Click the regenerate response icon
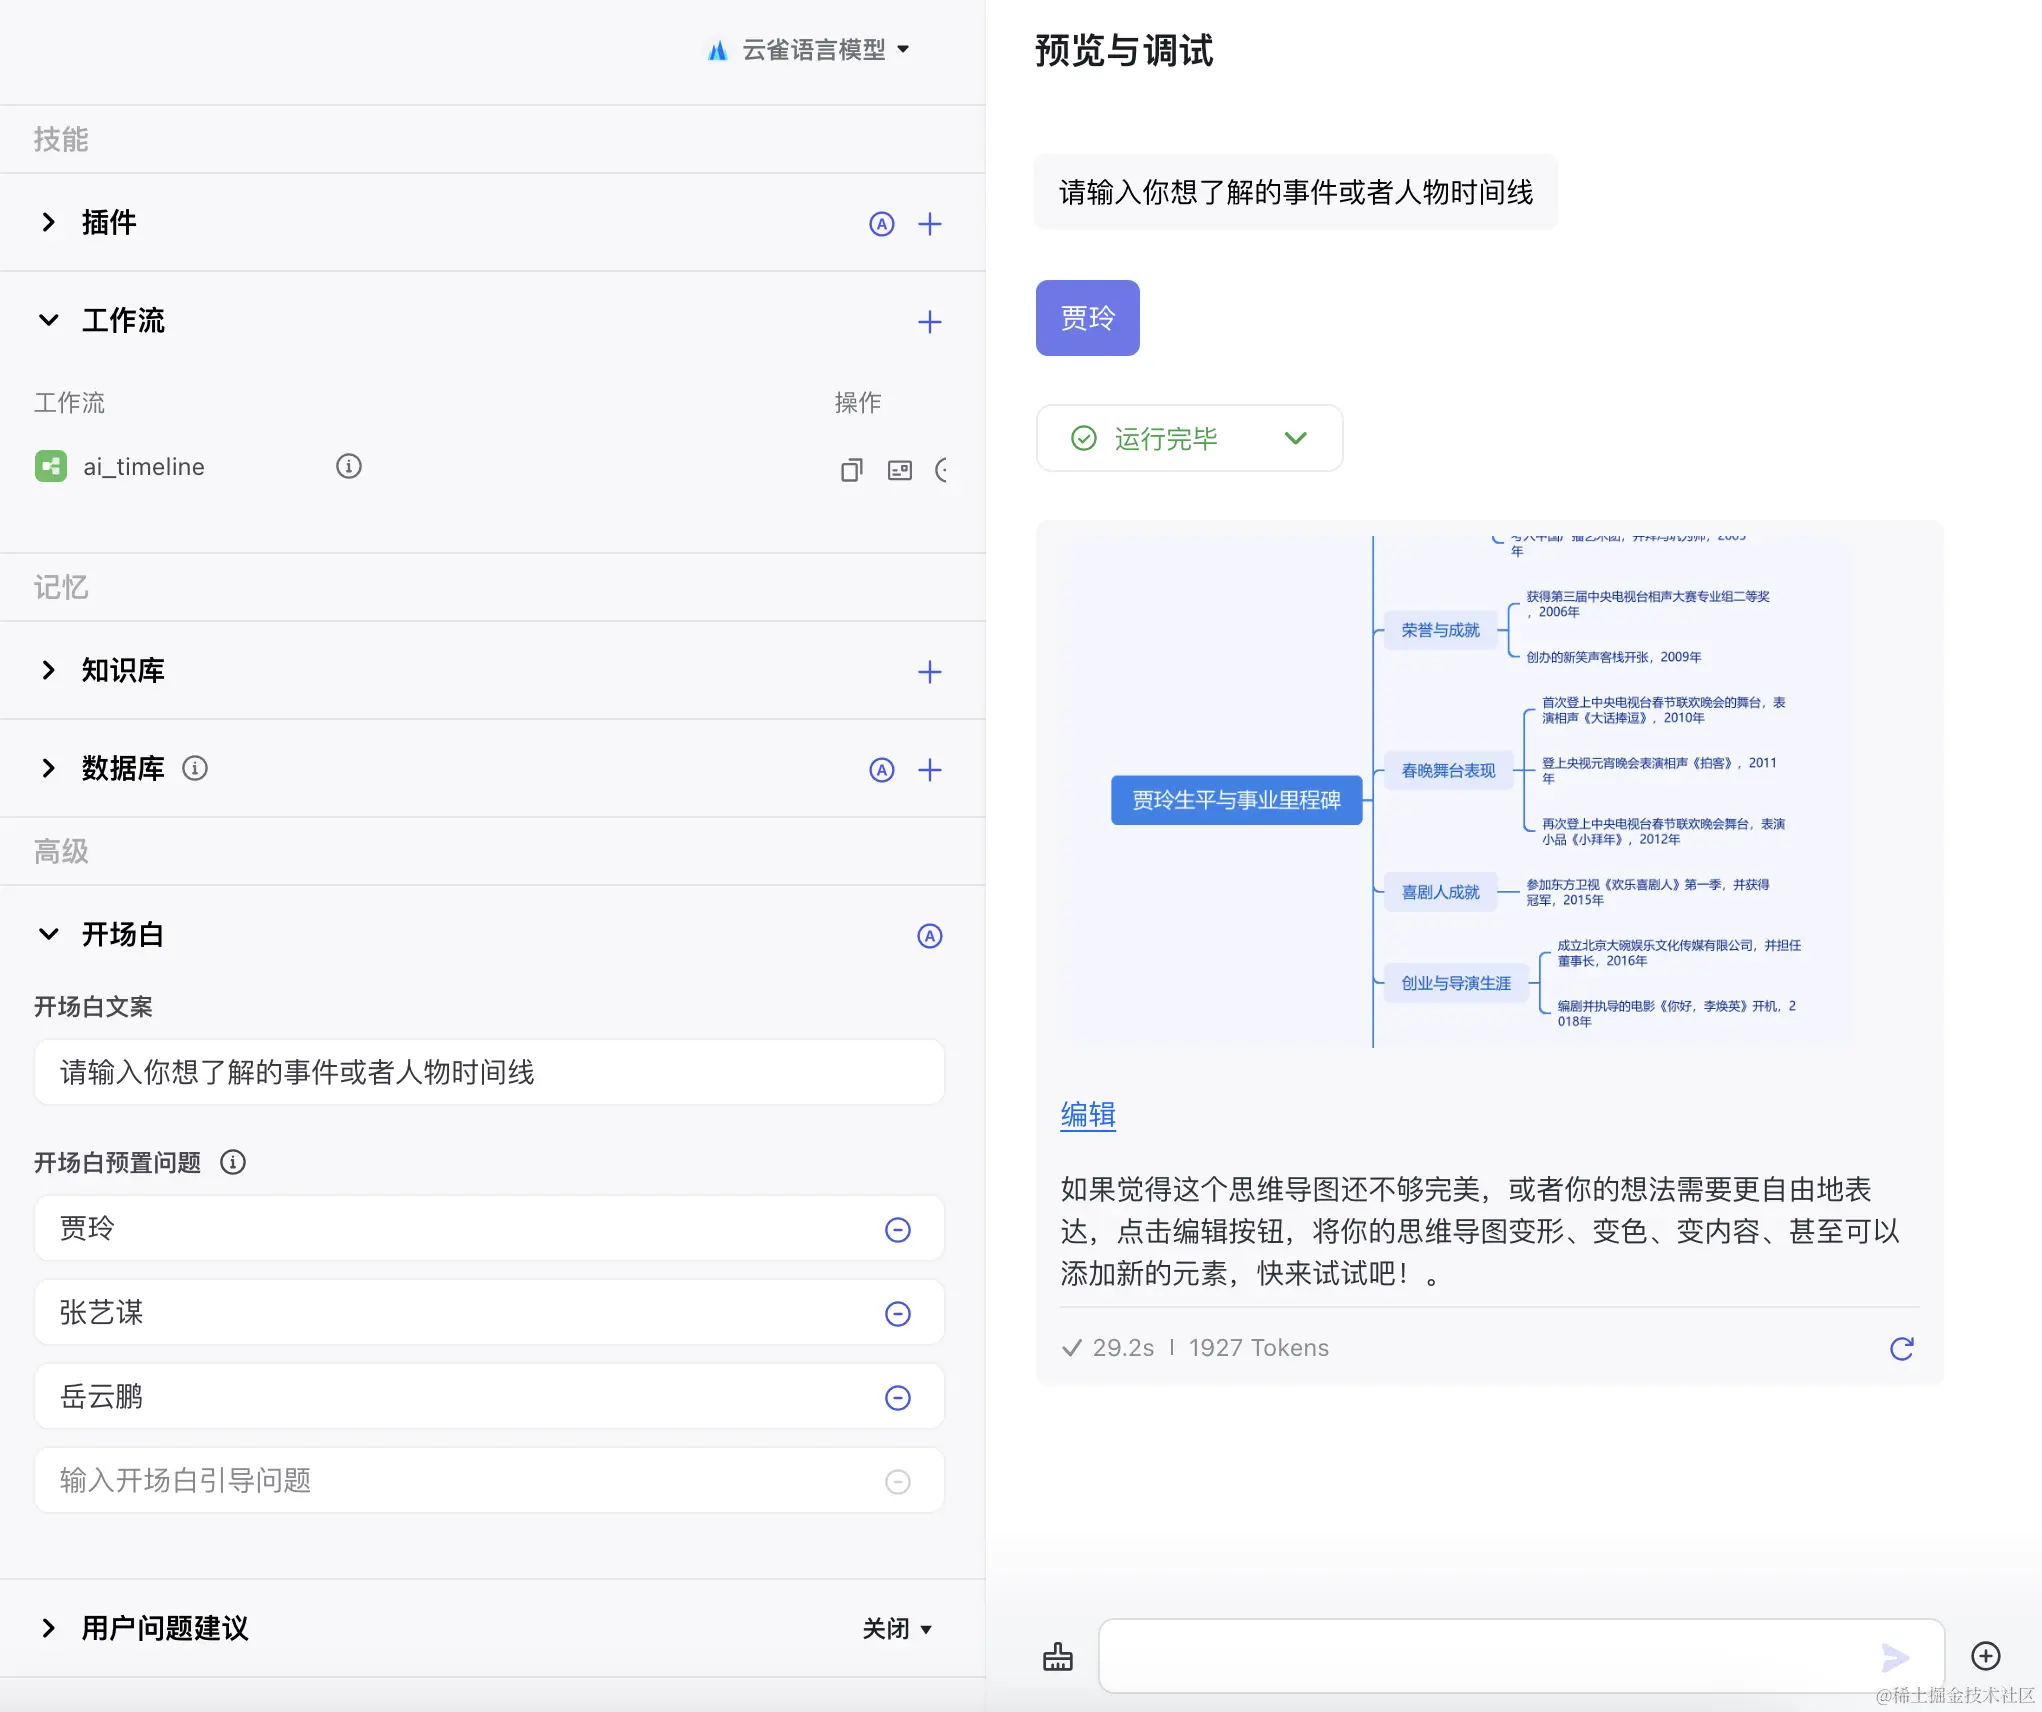The width and height of the screenshot is (2042, 1712). tap(1901, 1348)
